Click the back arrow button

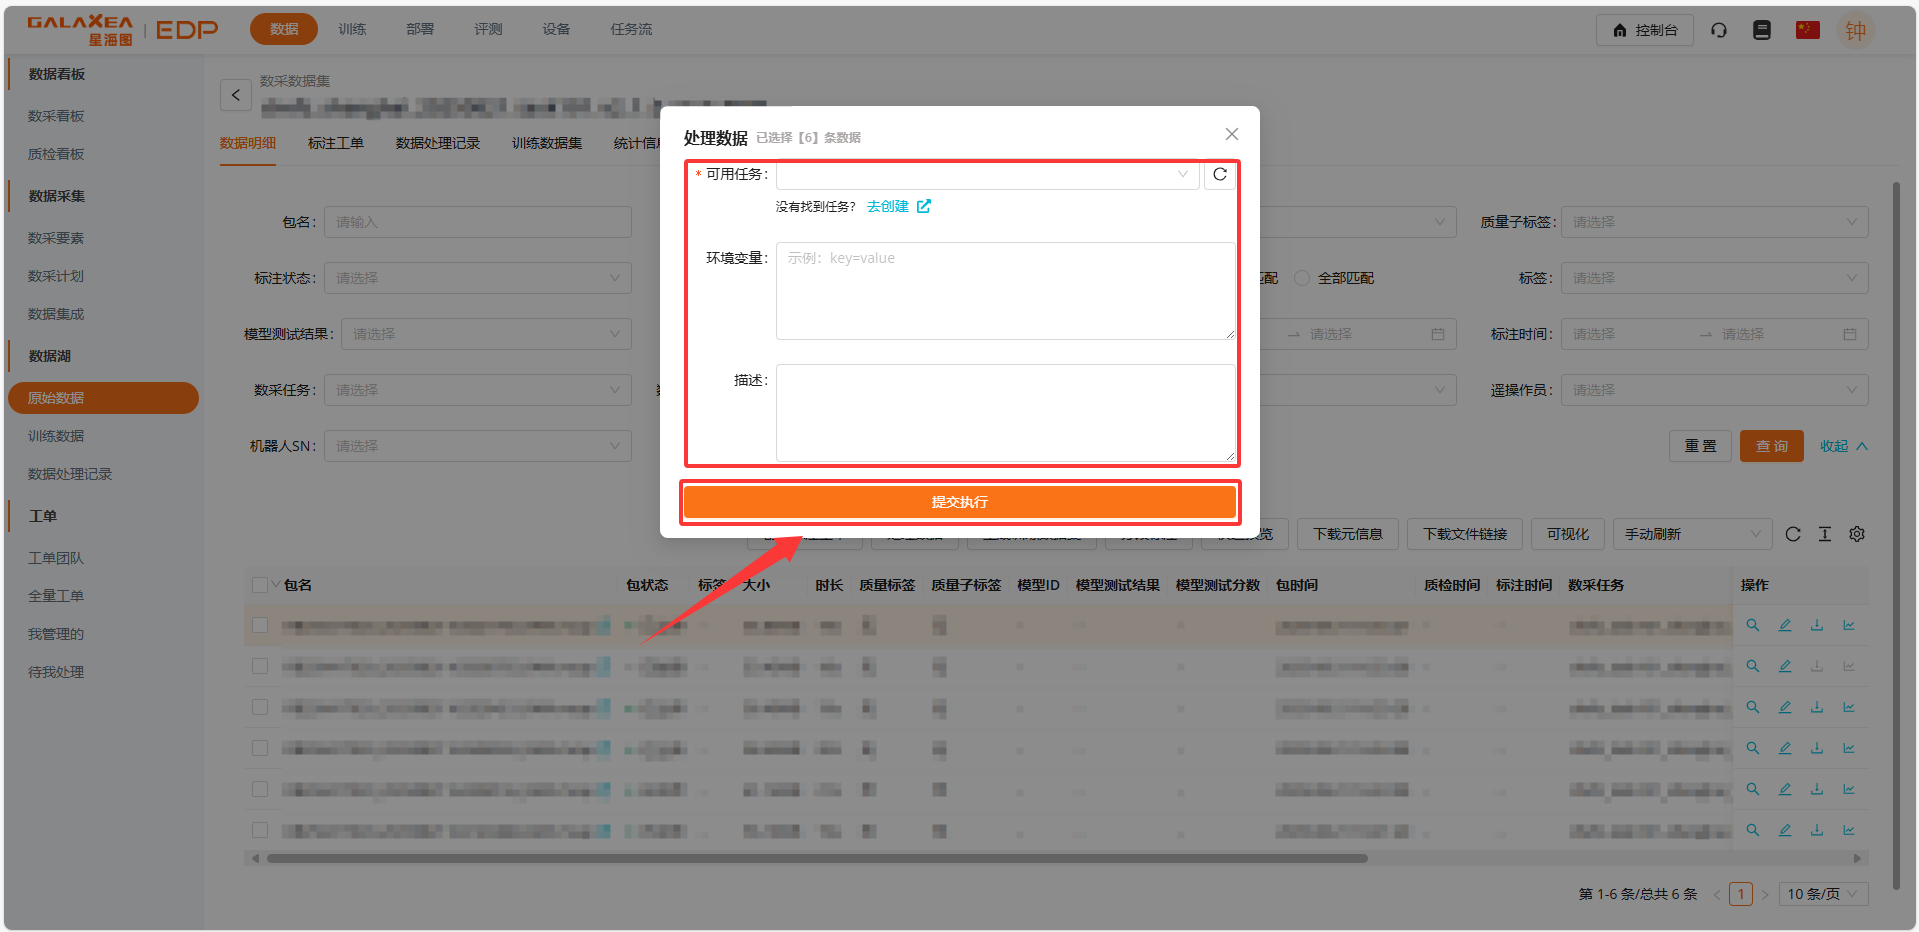click(x=236, y=95)
